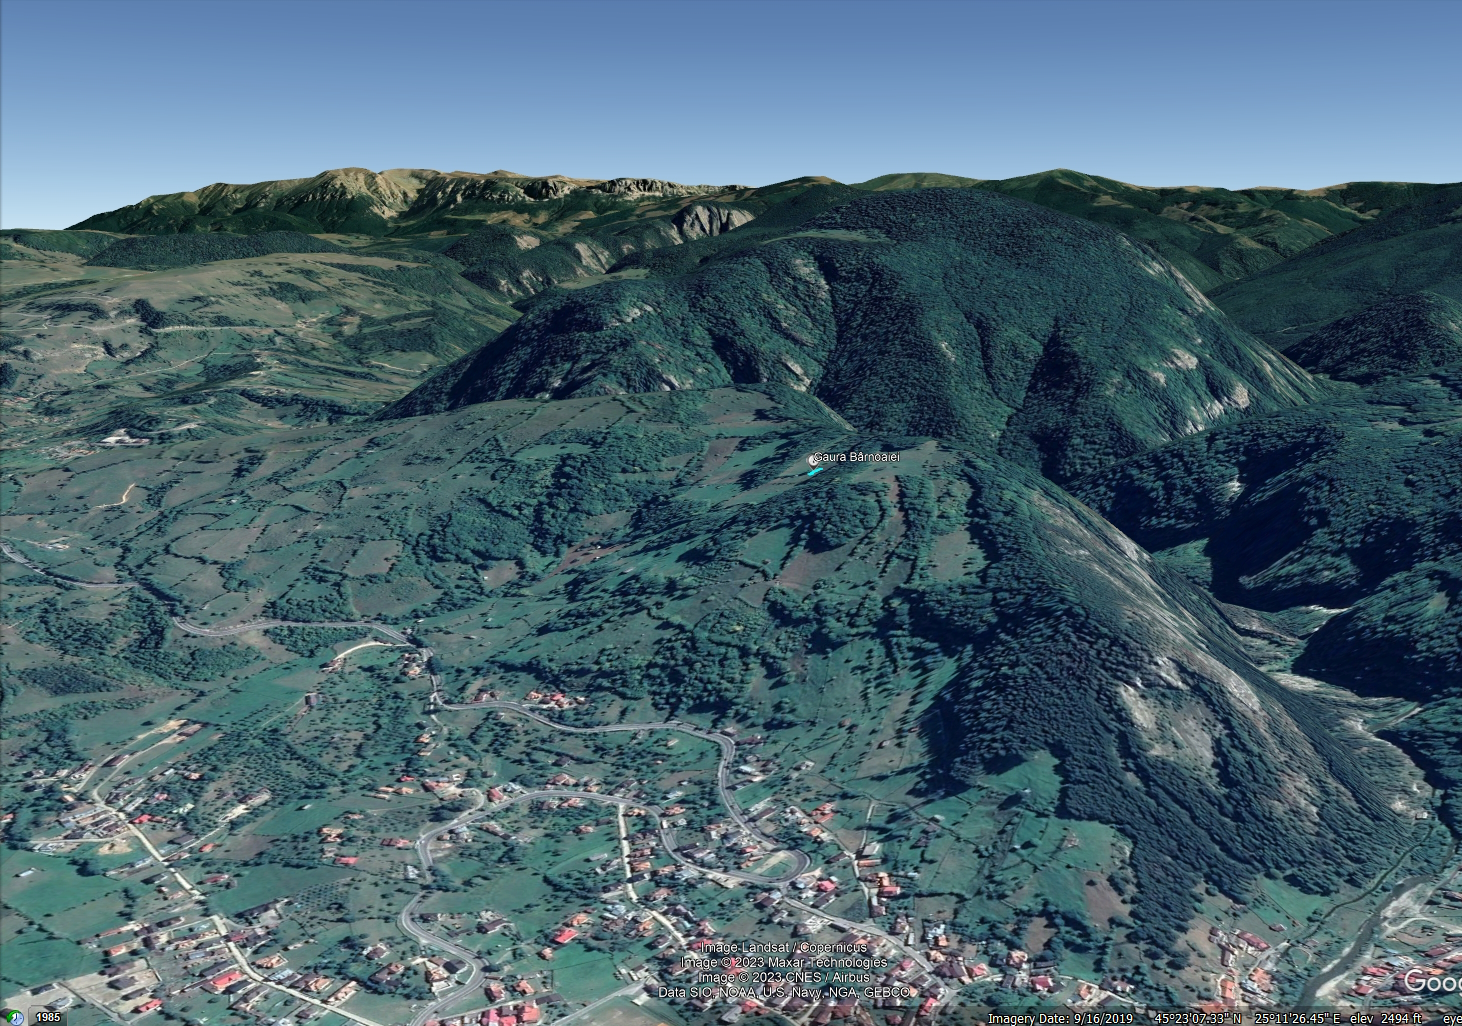Click the CNES / Airbus copyright text

coord(784,977)
